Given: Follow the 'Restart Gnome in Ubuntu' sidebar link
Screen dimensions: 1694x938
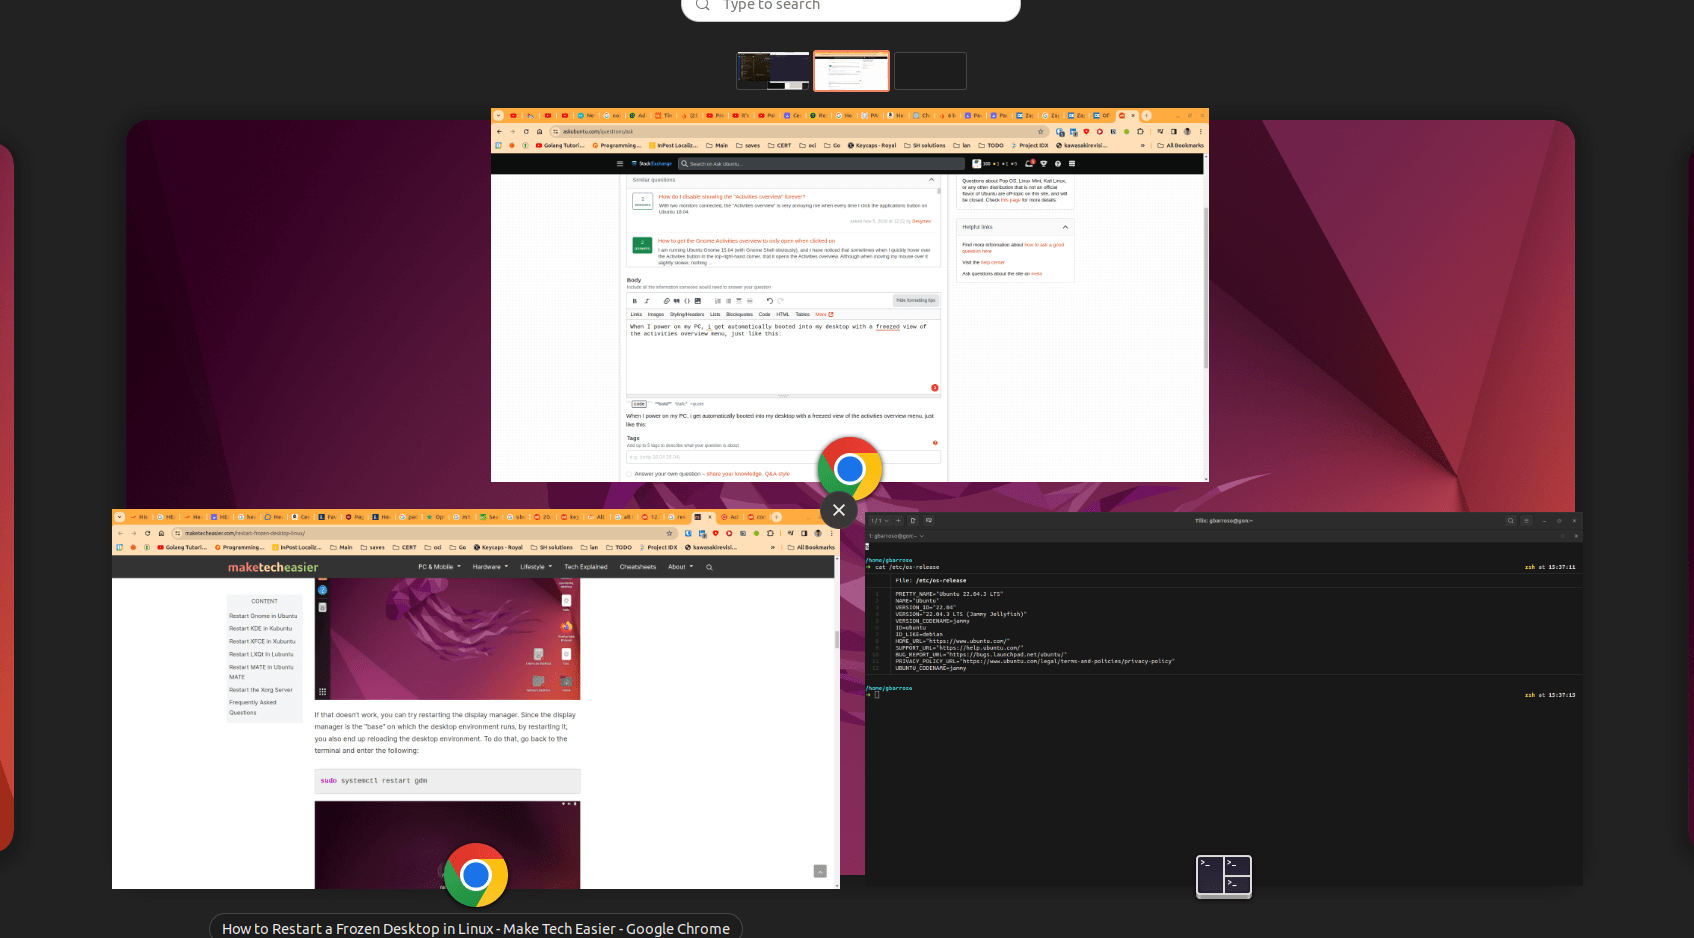Looking at the screenshot, I should tap(262, 616).
